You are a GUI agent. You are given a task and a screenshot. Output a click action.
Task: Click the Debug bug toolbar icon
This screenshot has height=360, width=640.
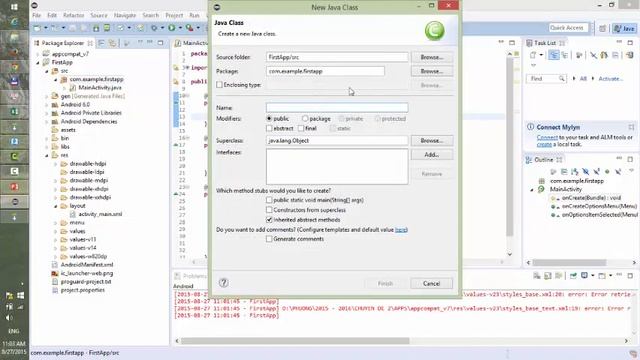(154, 28)
